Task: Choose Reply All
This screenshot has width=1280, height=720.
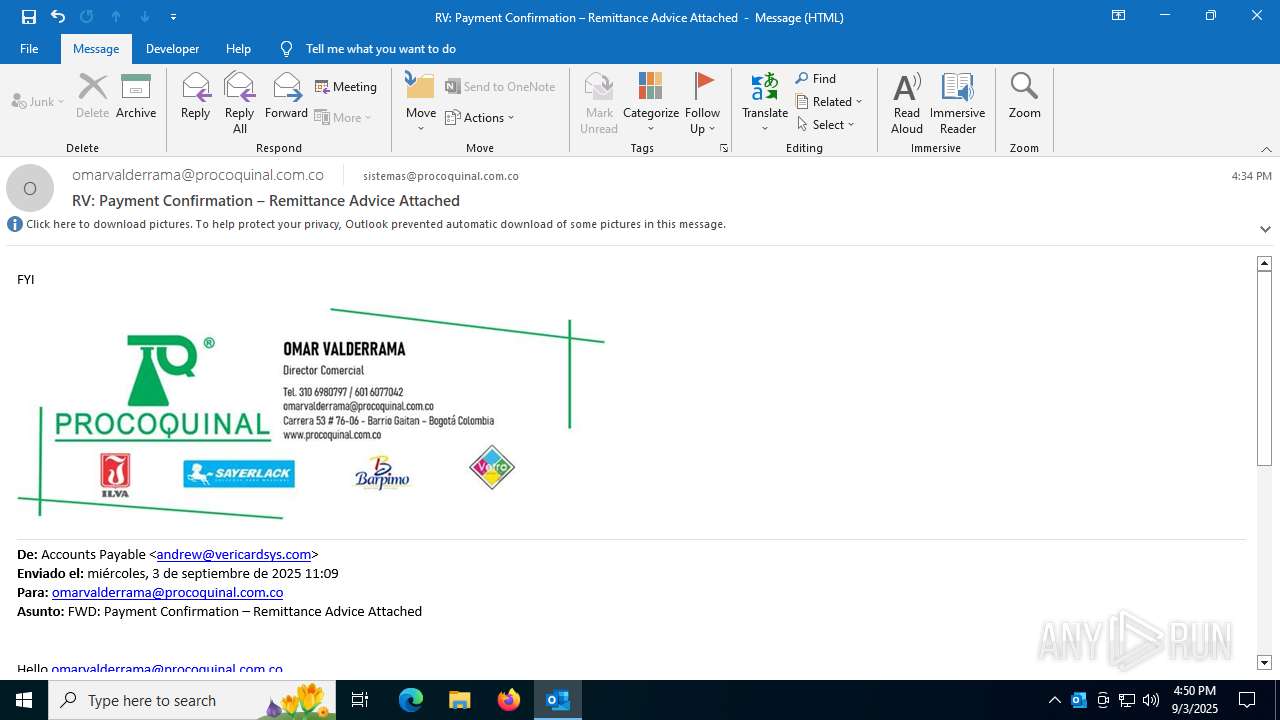Action: coord(240,103)
